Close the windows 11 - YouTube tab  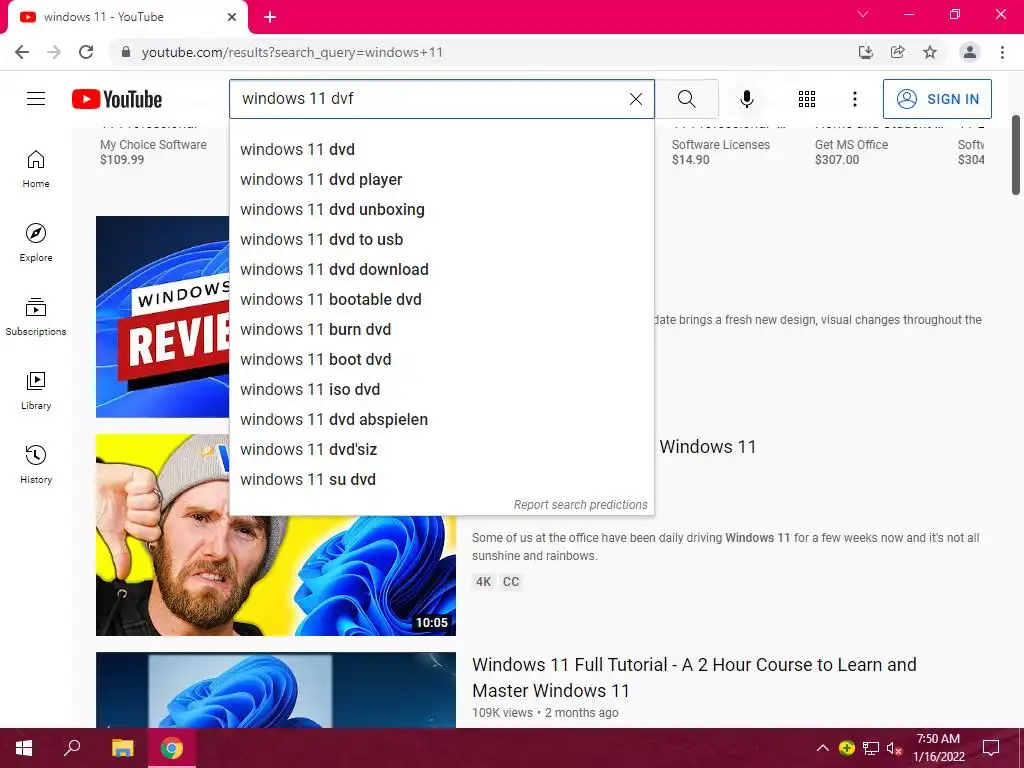(232, 17)
